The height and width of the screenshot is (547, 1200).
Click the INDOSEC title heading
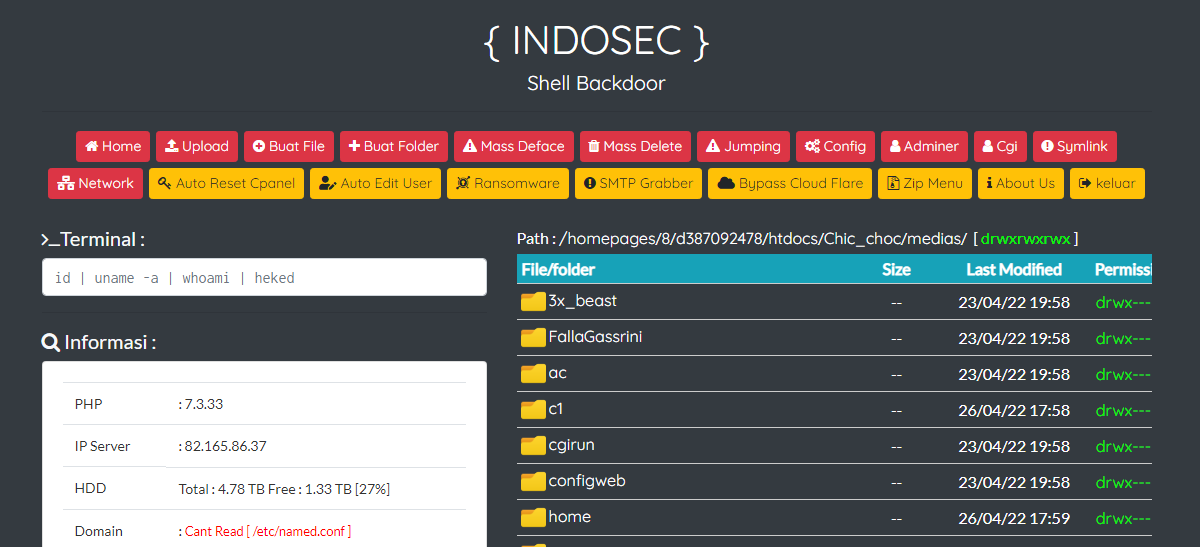[x=596, y=41]
